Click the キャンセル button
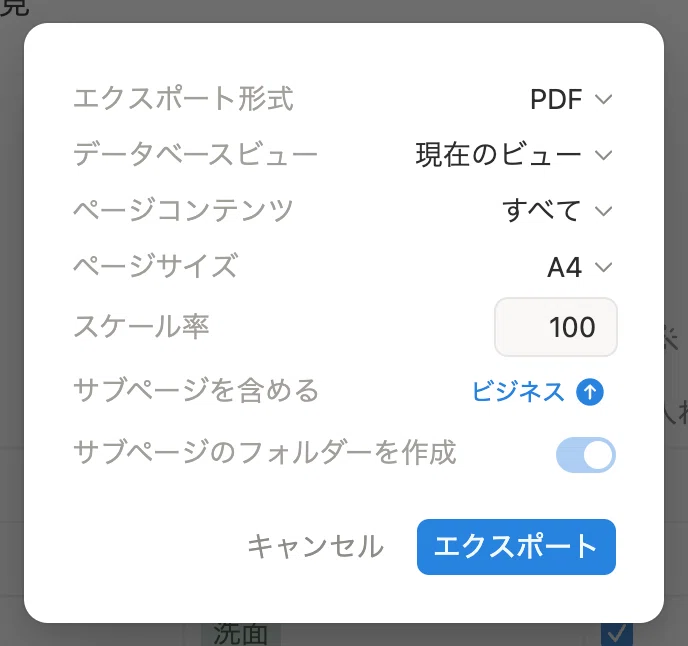This screenshot has width=688, height=646. pyautogui.click(x=315, y=547)
